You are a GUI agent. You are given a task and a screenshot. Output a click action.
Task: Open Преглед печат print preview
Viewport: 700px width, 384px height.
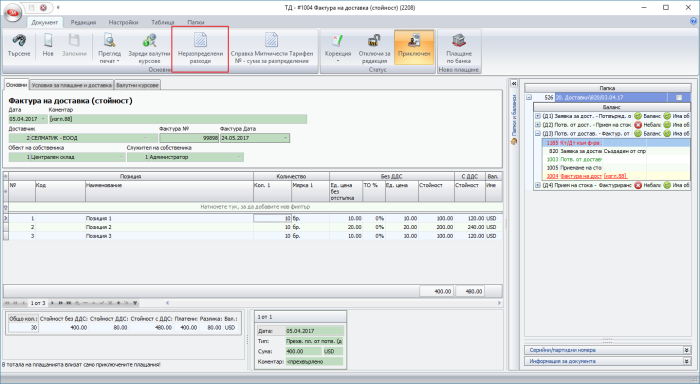(x=109, y=48)
